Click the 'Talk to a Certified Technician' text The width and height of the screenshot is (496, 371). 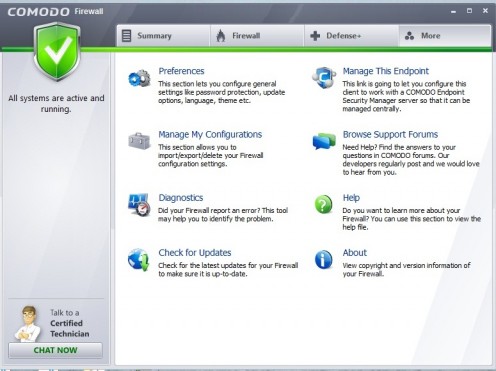(x=70, y=323)
